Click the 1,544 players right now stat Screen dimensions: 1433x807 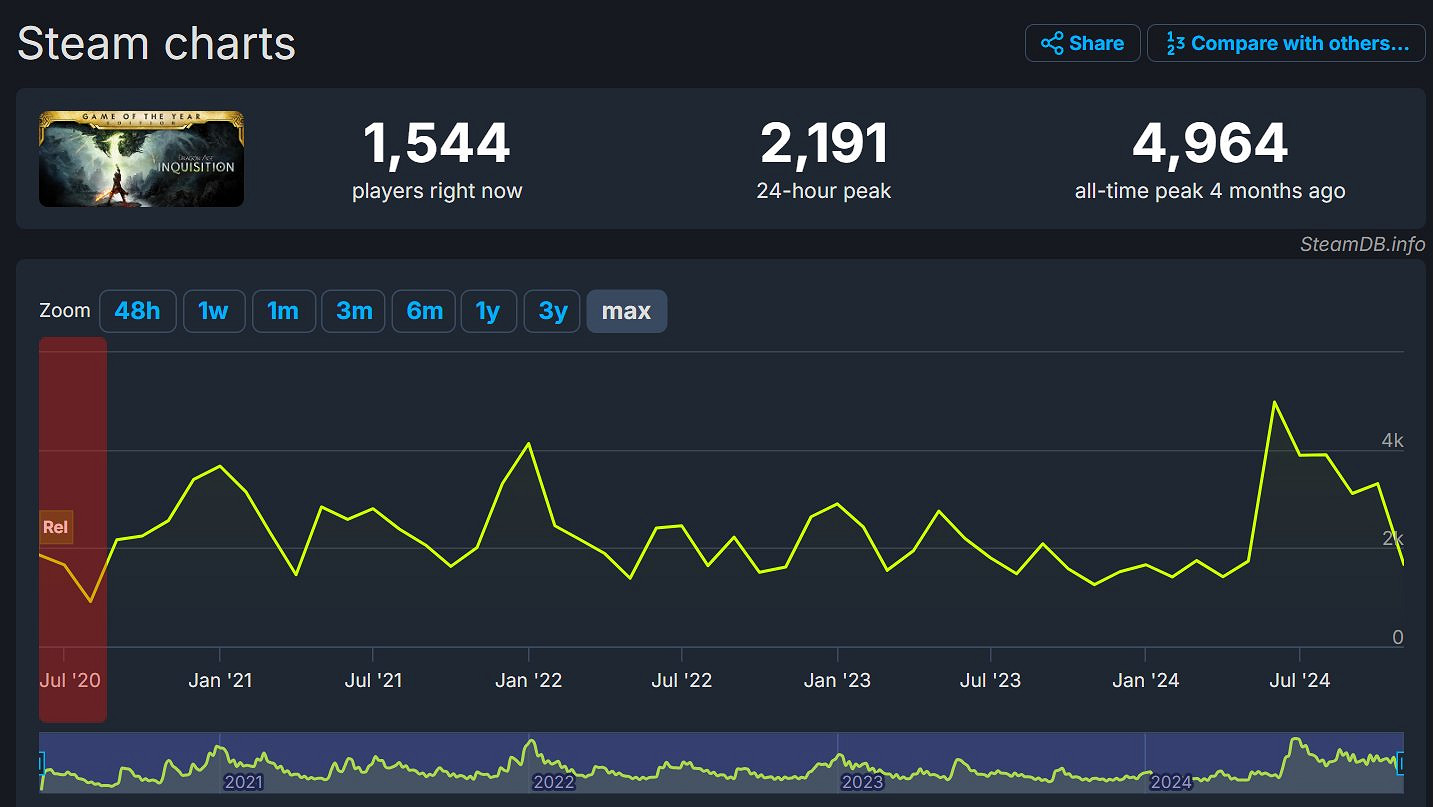tap(436, 144)
